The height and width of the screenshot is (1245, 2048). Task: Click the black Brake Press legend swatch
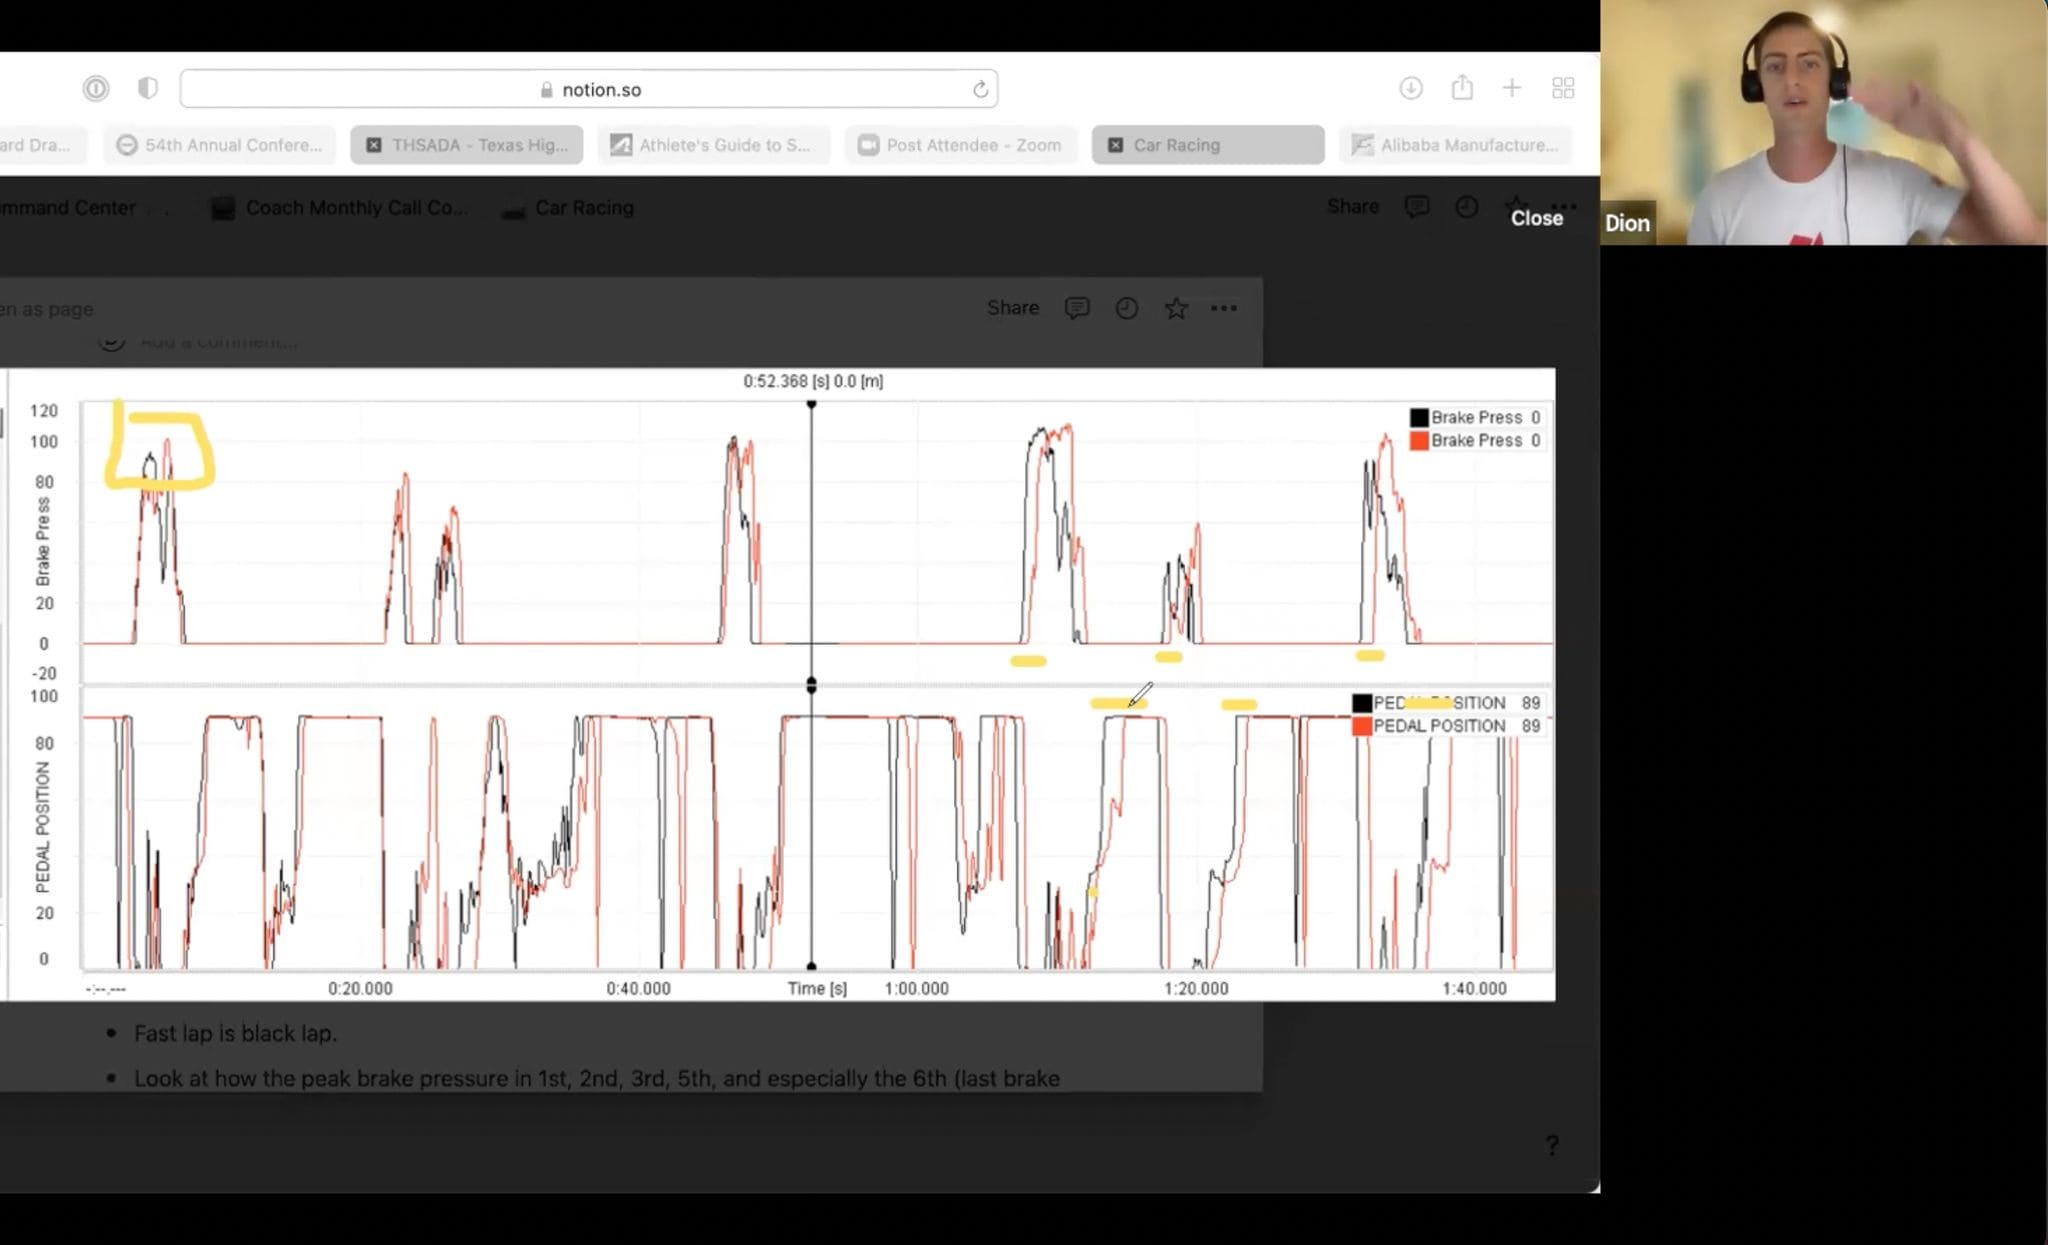click(x=1419, y=417)
